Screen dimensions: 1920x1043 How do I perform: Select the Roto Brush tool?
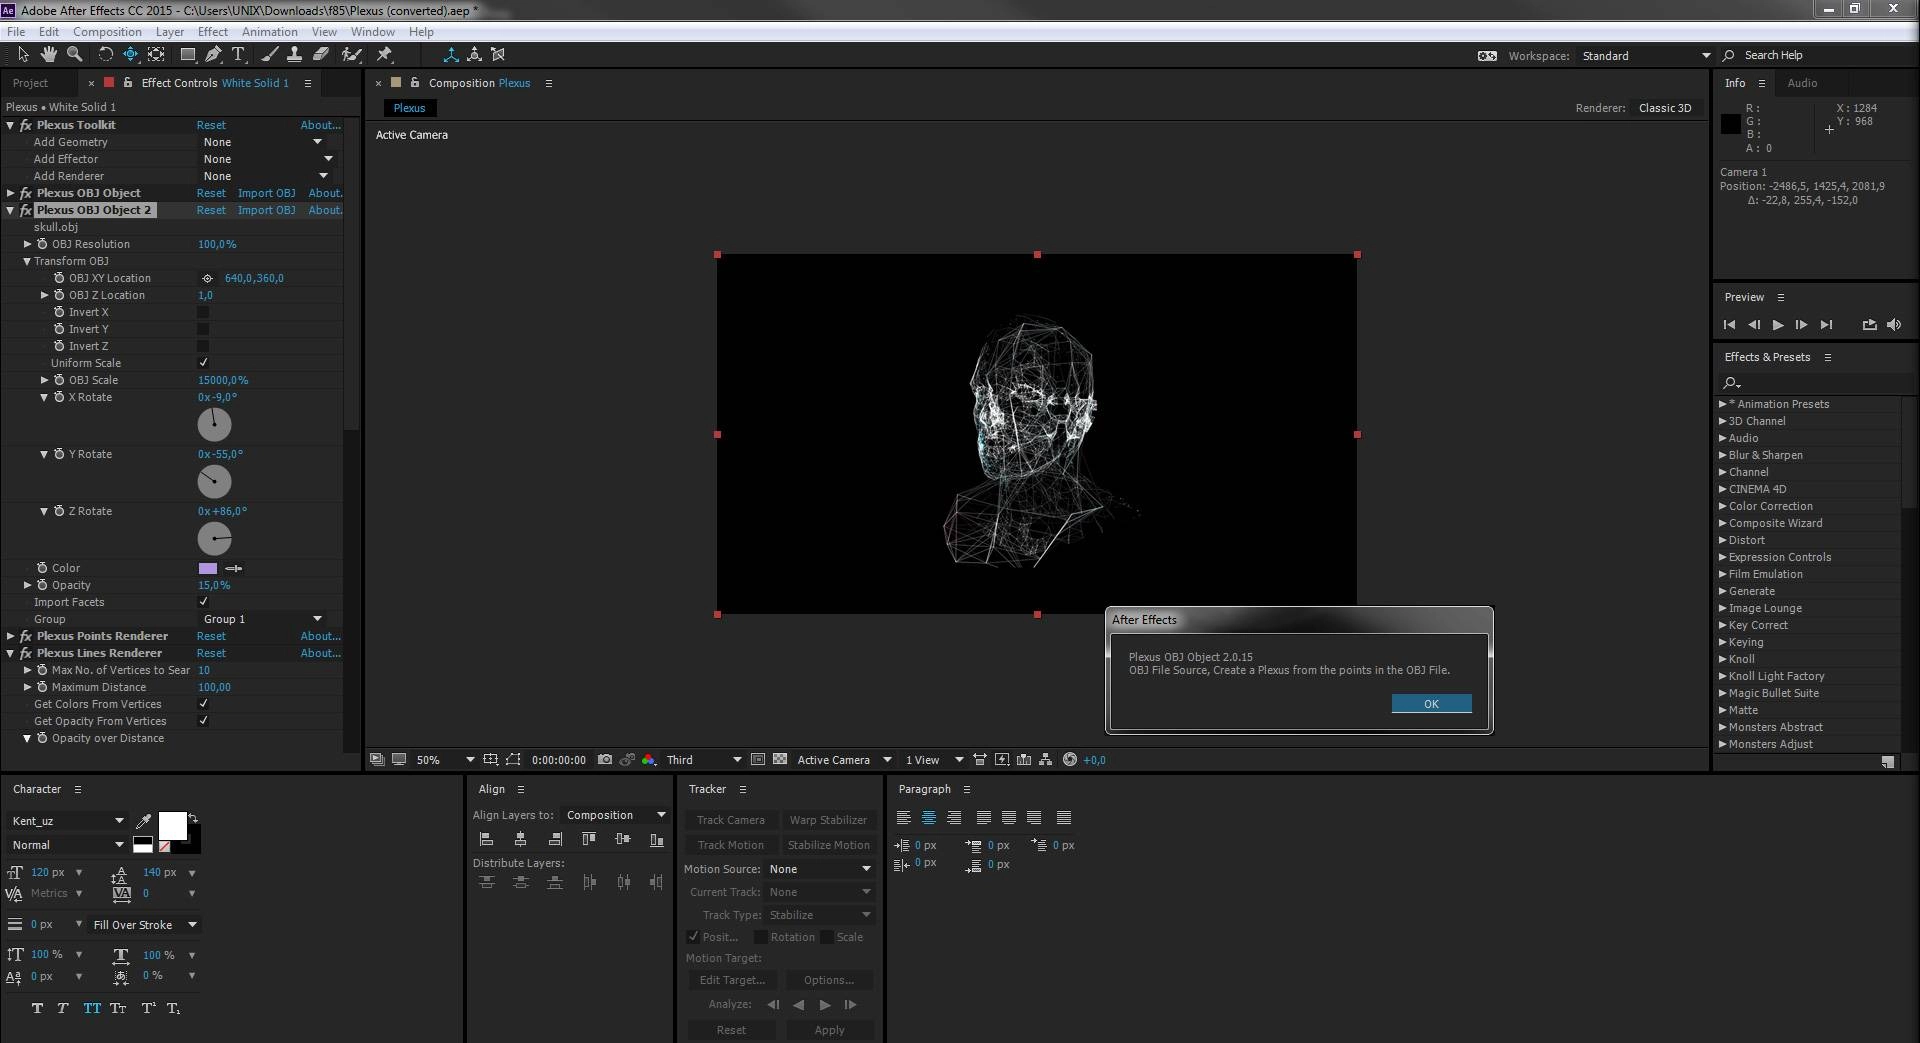click(351, 54)
